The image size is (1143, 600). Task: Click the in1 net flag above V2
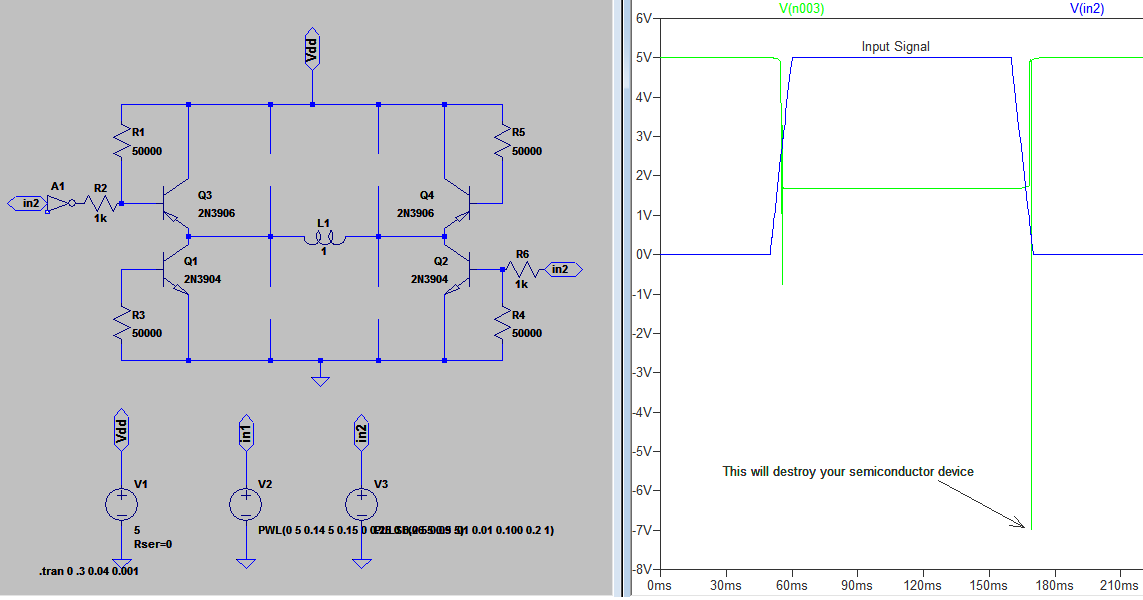tap(246, 432)
